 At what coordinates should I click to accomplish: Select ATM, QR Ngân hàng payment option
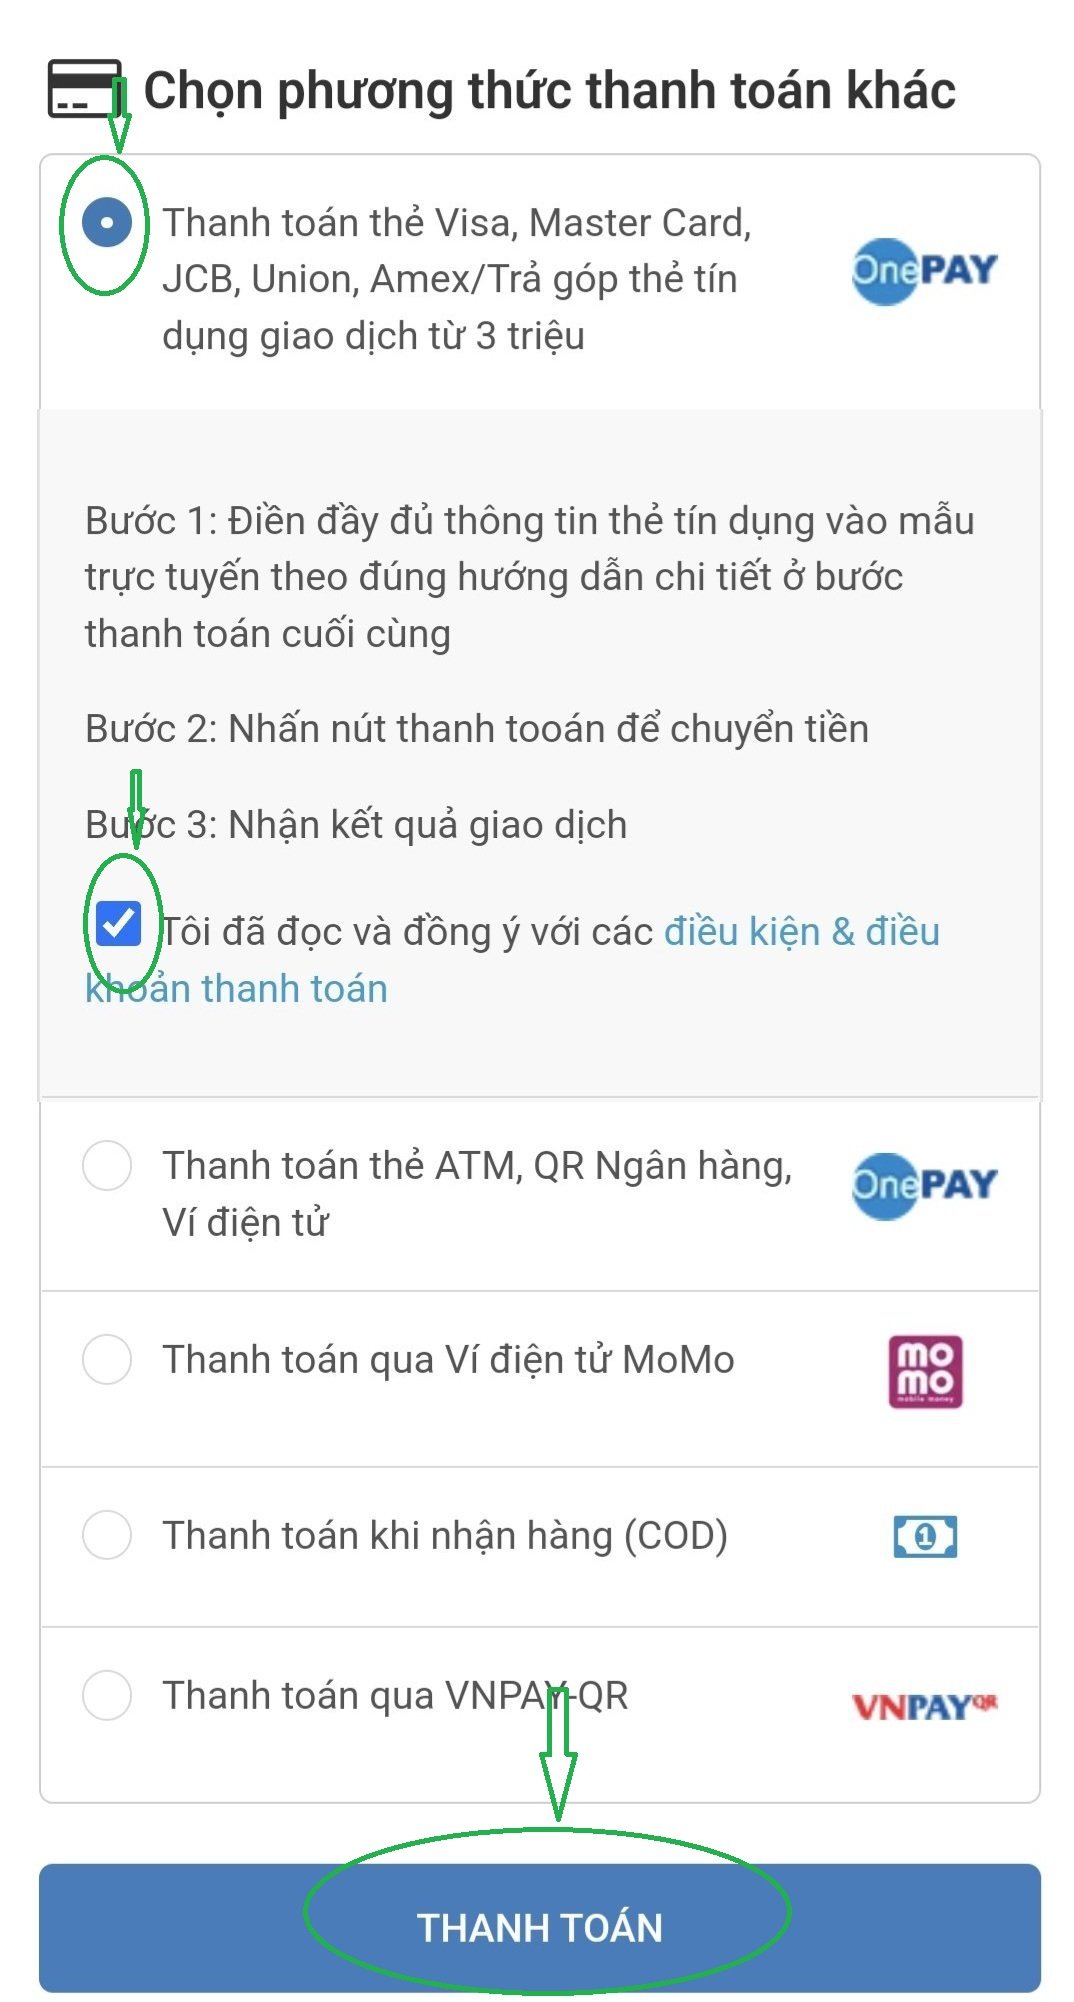coord(107,1166)
